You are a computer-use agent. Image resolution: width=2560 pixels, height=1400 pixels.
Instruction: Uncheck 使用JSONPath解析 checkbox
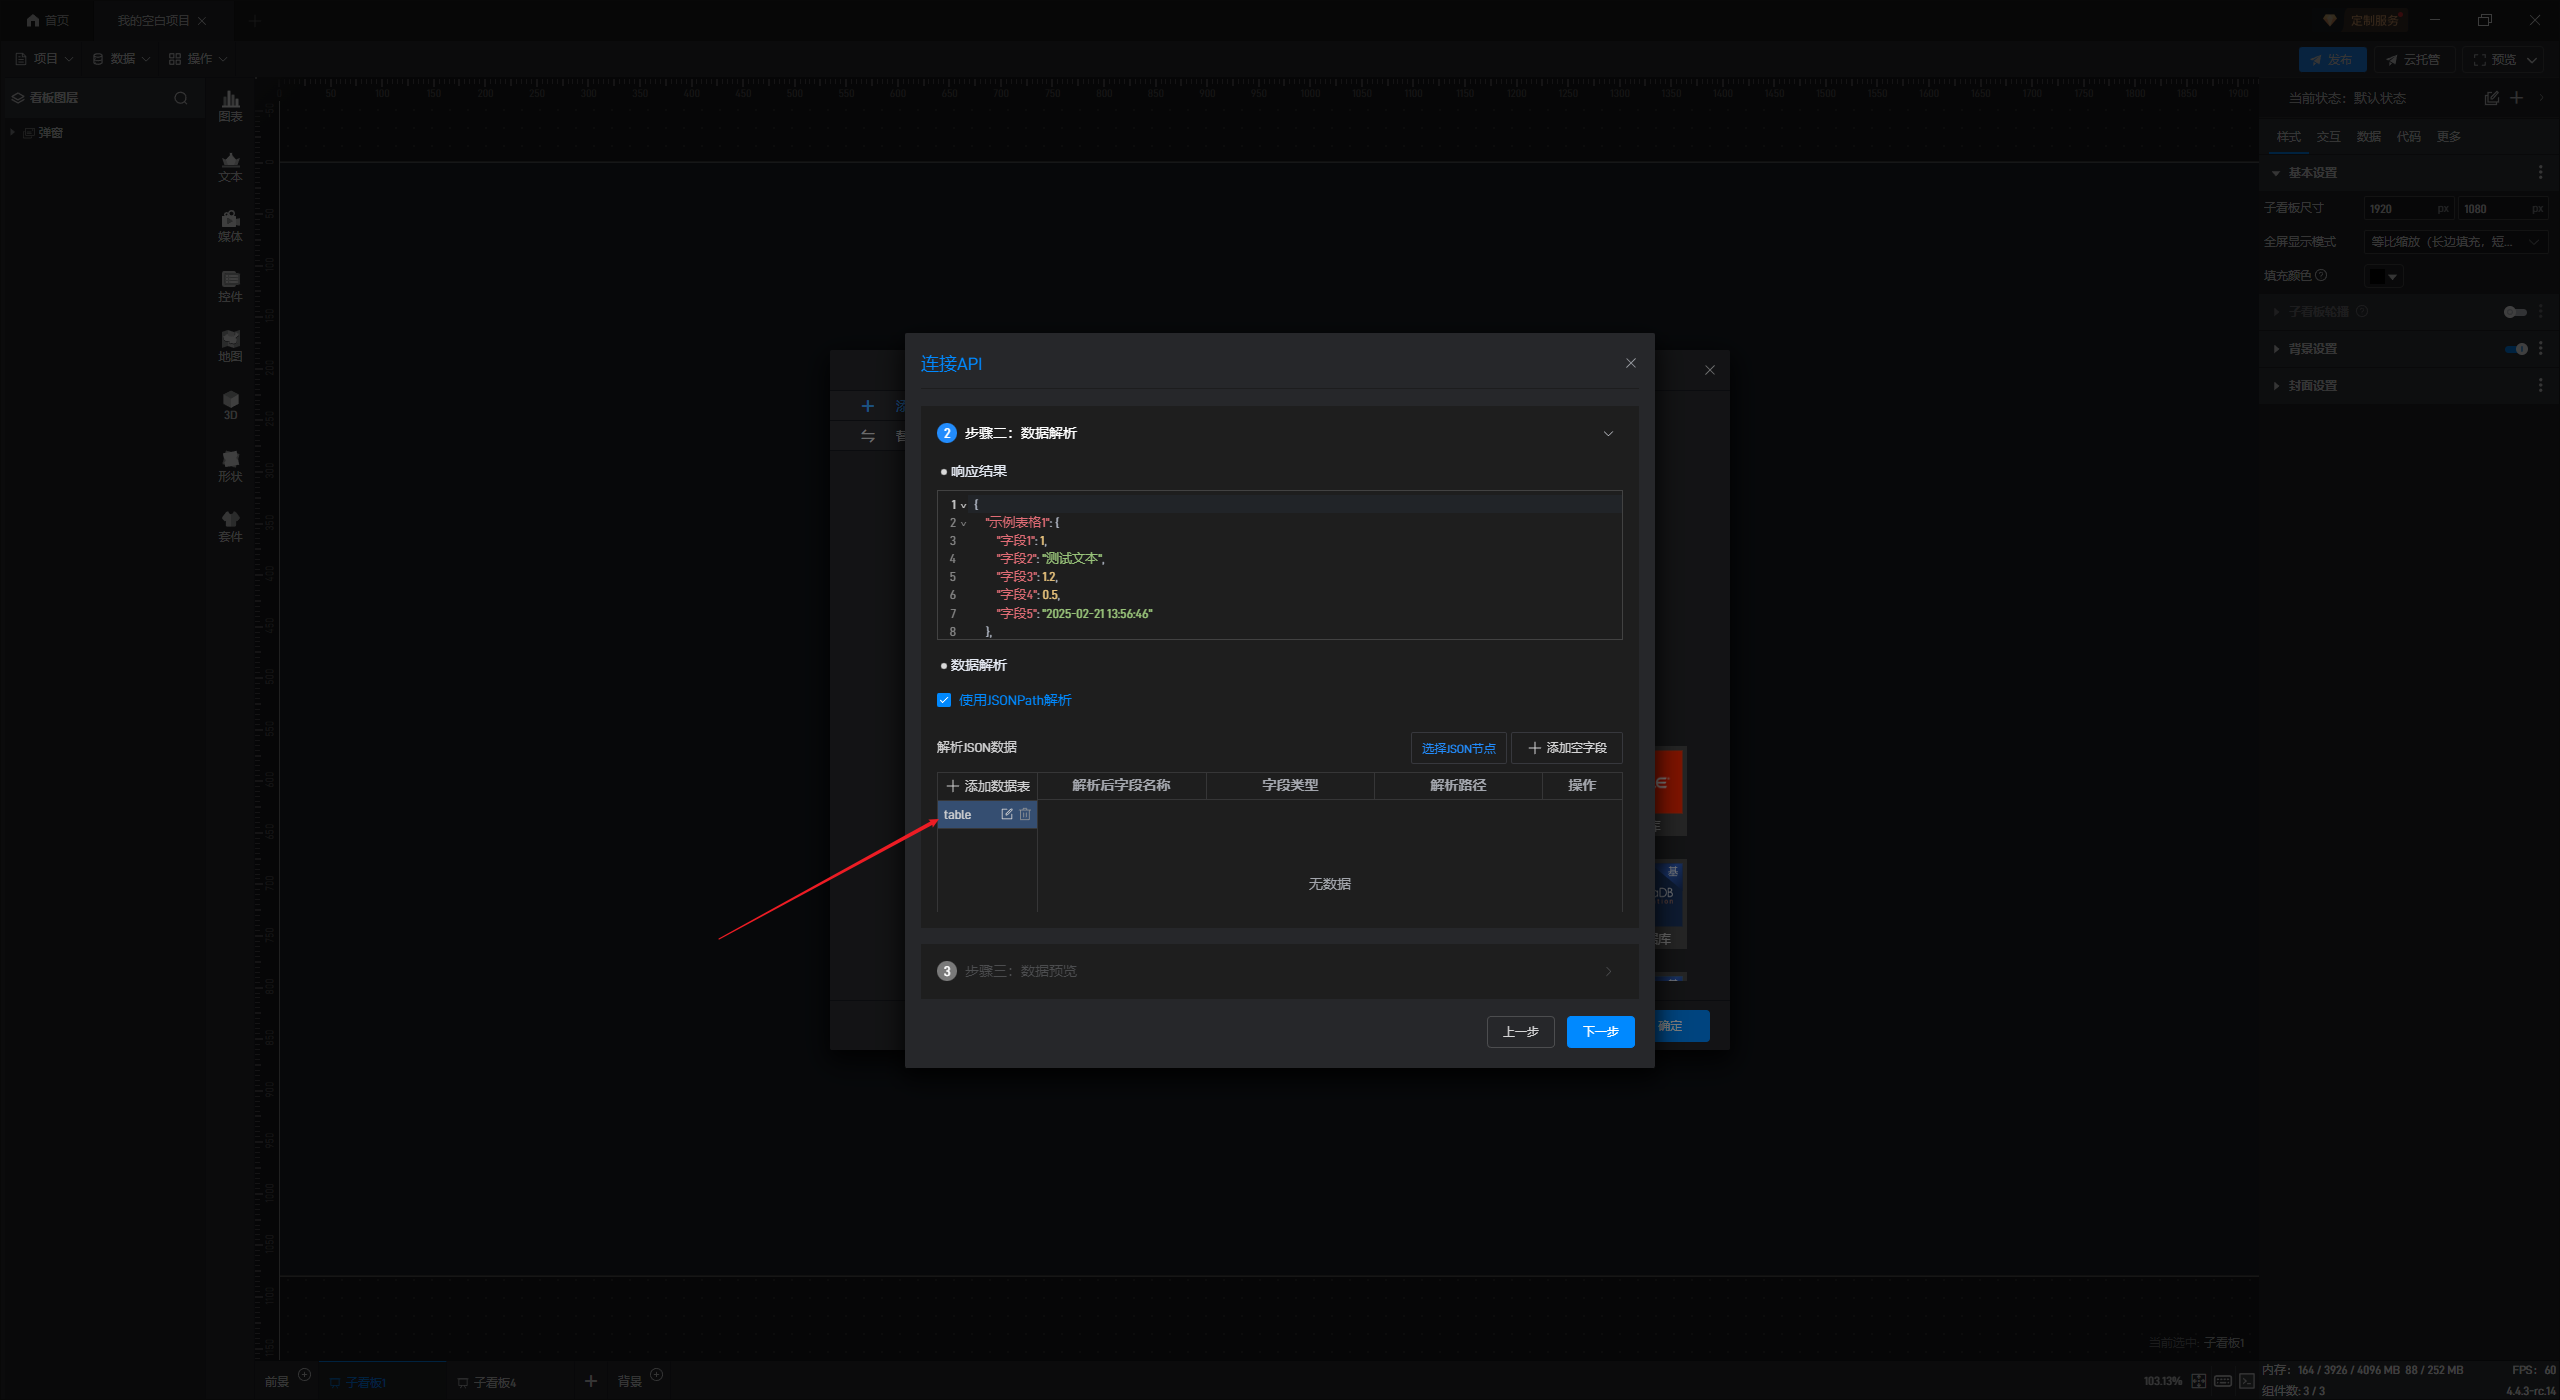(x=944, y=700)
